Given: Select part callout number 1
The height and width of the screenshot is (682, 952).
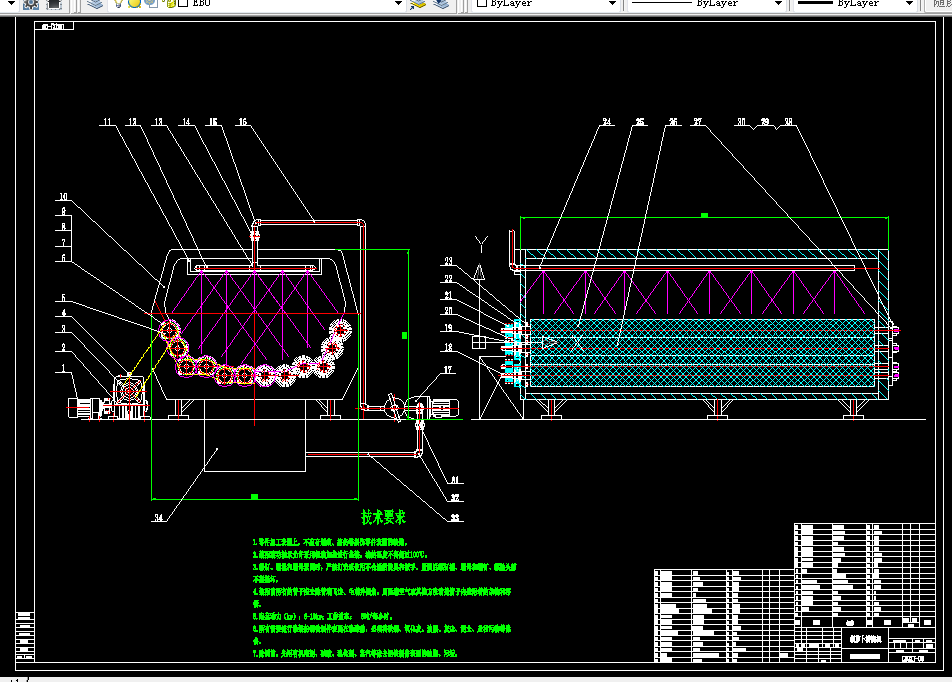Looking at the screenshot, I should point(63,369).
